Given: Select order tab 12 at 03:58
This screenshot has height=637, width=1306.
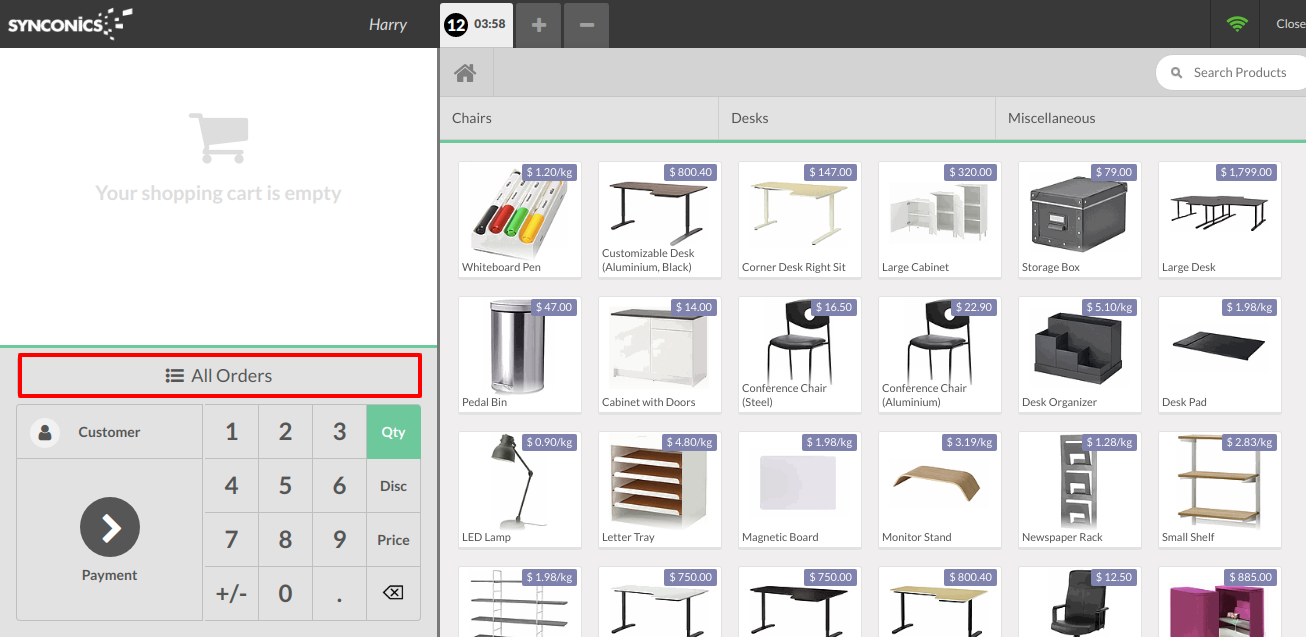Looking at the screenshot, I should (x=477, y=24).
